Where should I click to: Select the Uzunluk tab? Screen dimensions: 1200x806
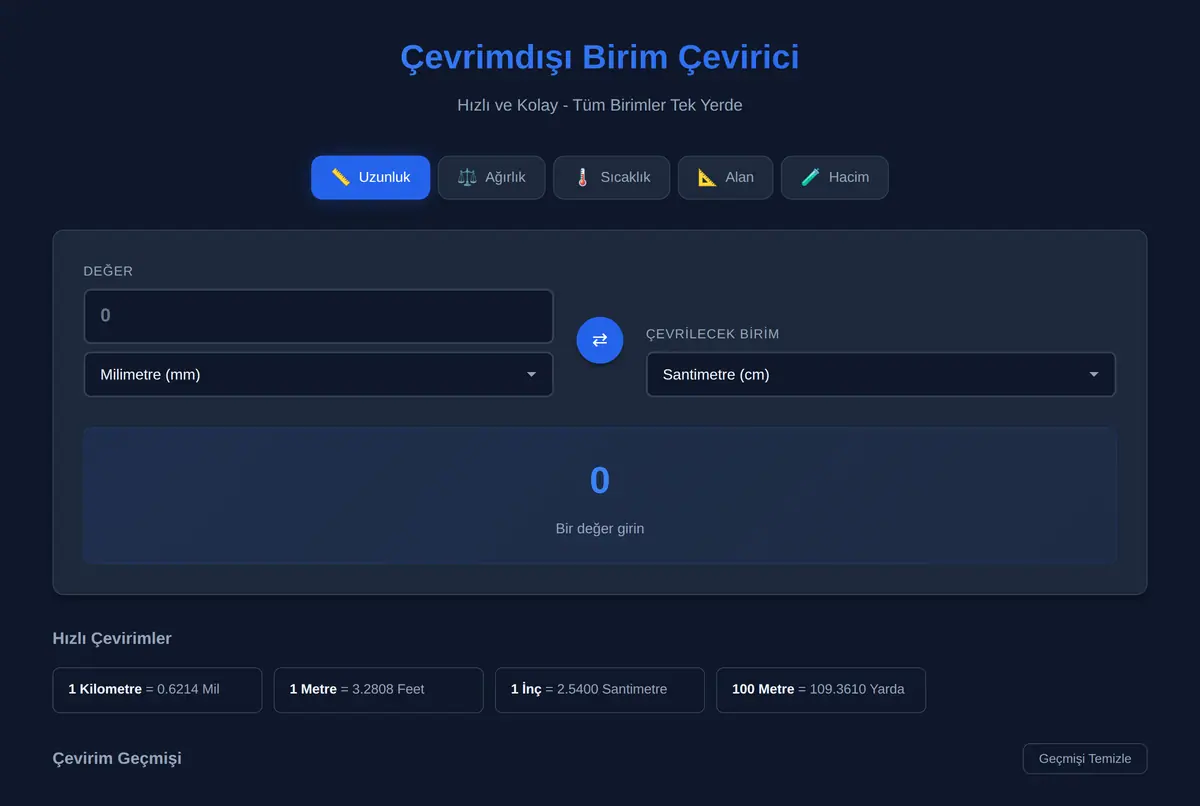click(x=371, y=177)
